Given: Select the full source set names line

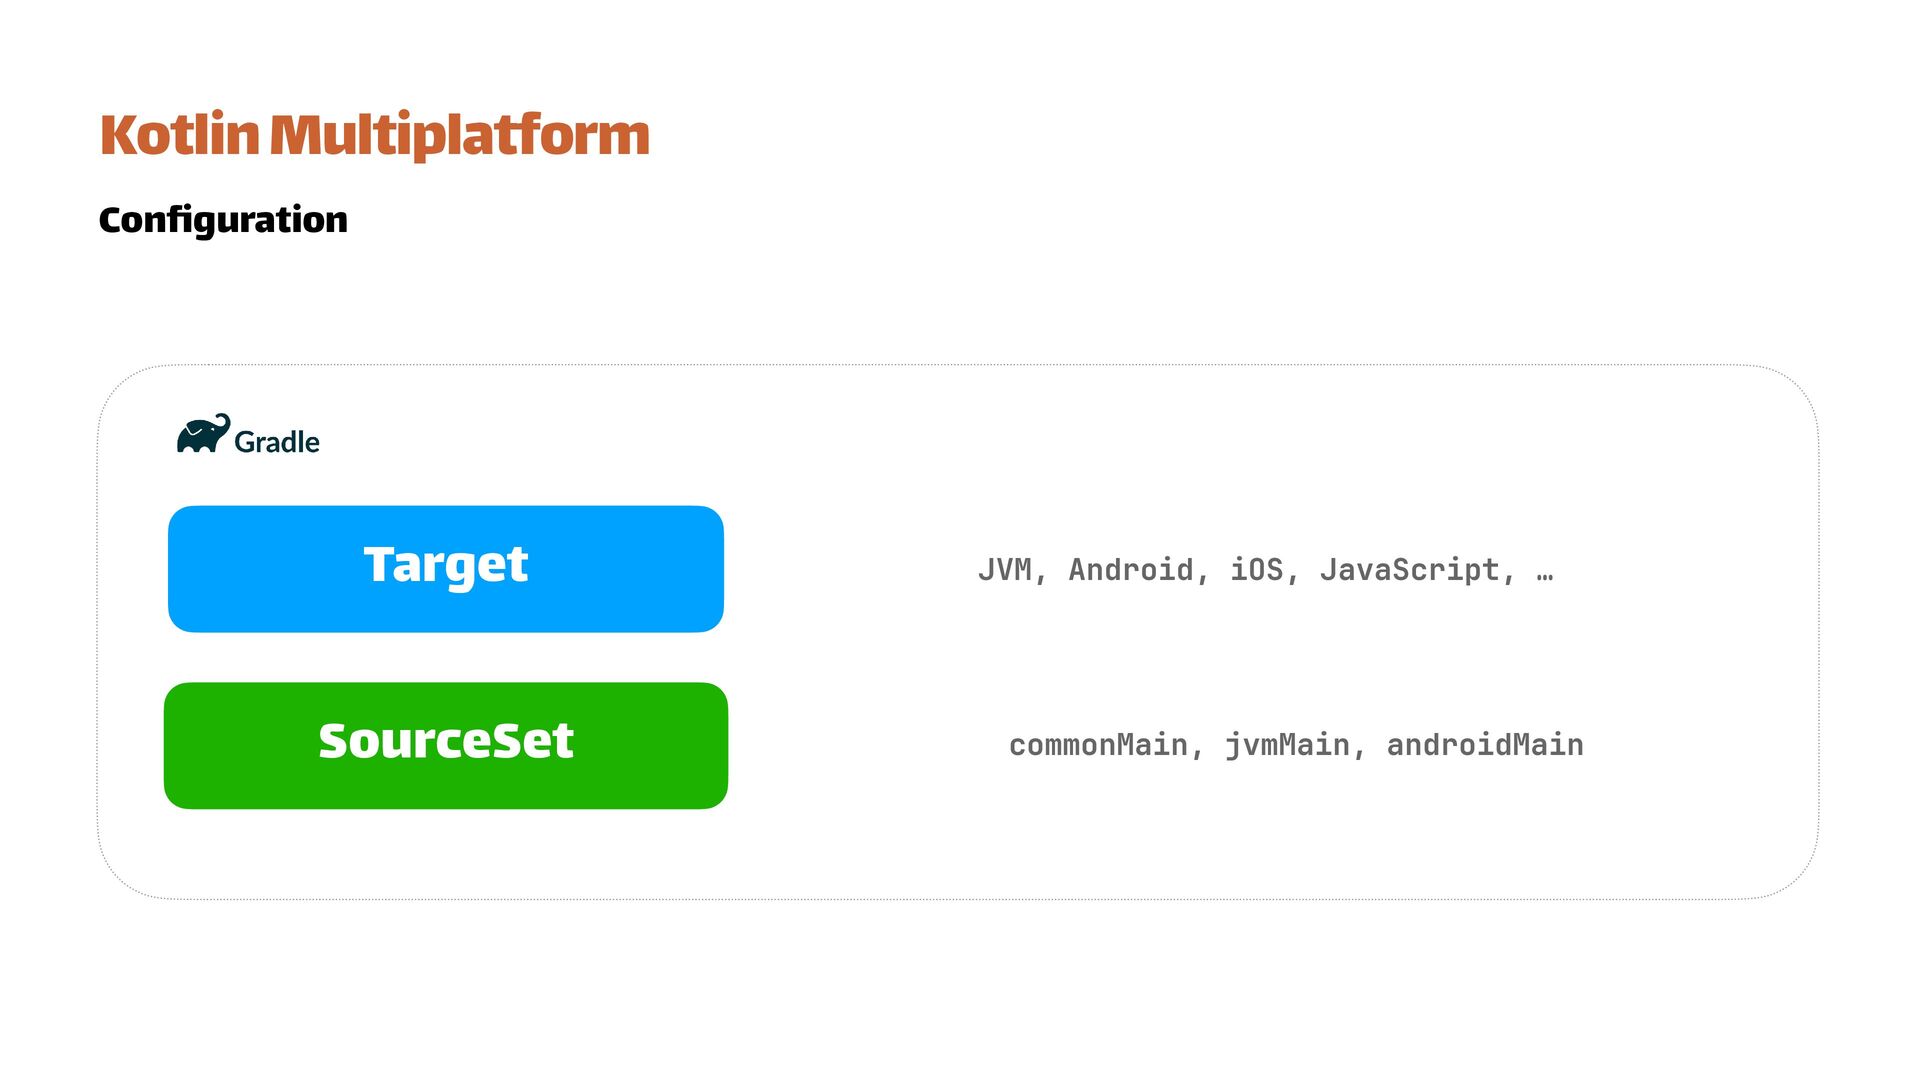Looking at the screenshot, I should pyautogui.click(x=1296, y=745).
